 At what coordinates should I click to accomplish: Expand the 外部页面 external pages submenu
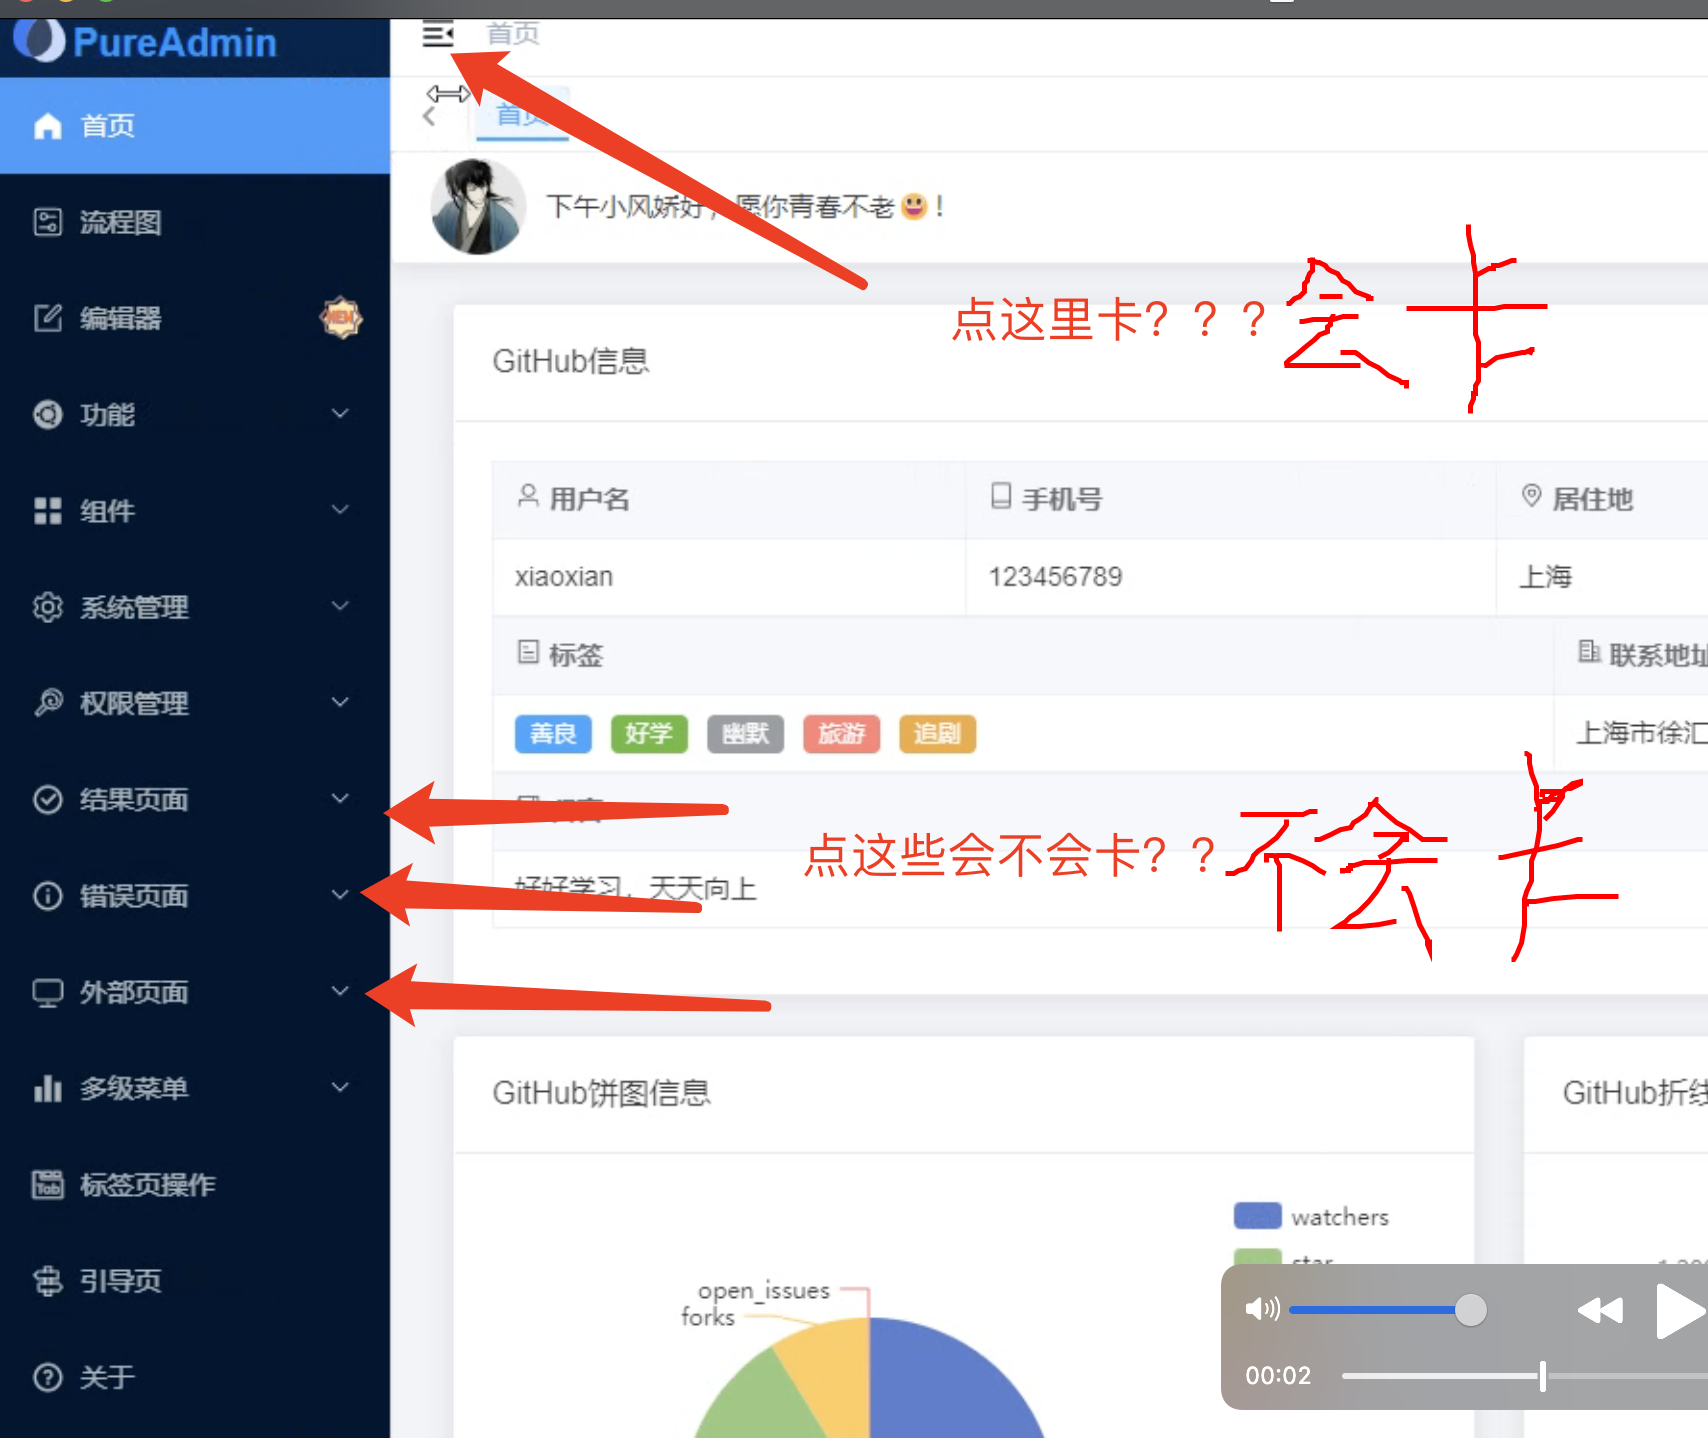pyautogui.click(x=340, y=991)
